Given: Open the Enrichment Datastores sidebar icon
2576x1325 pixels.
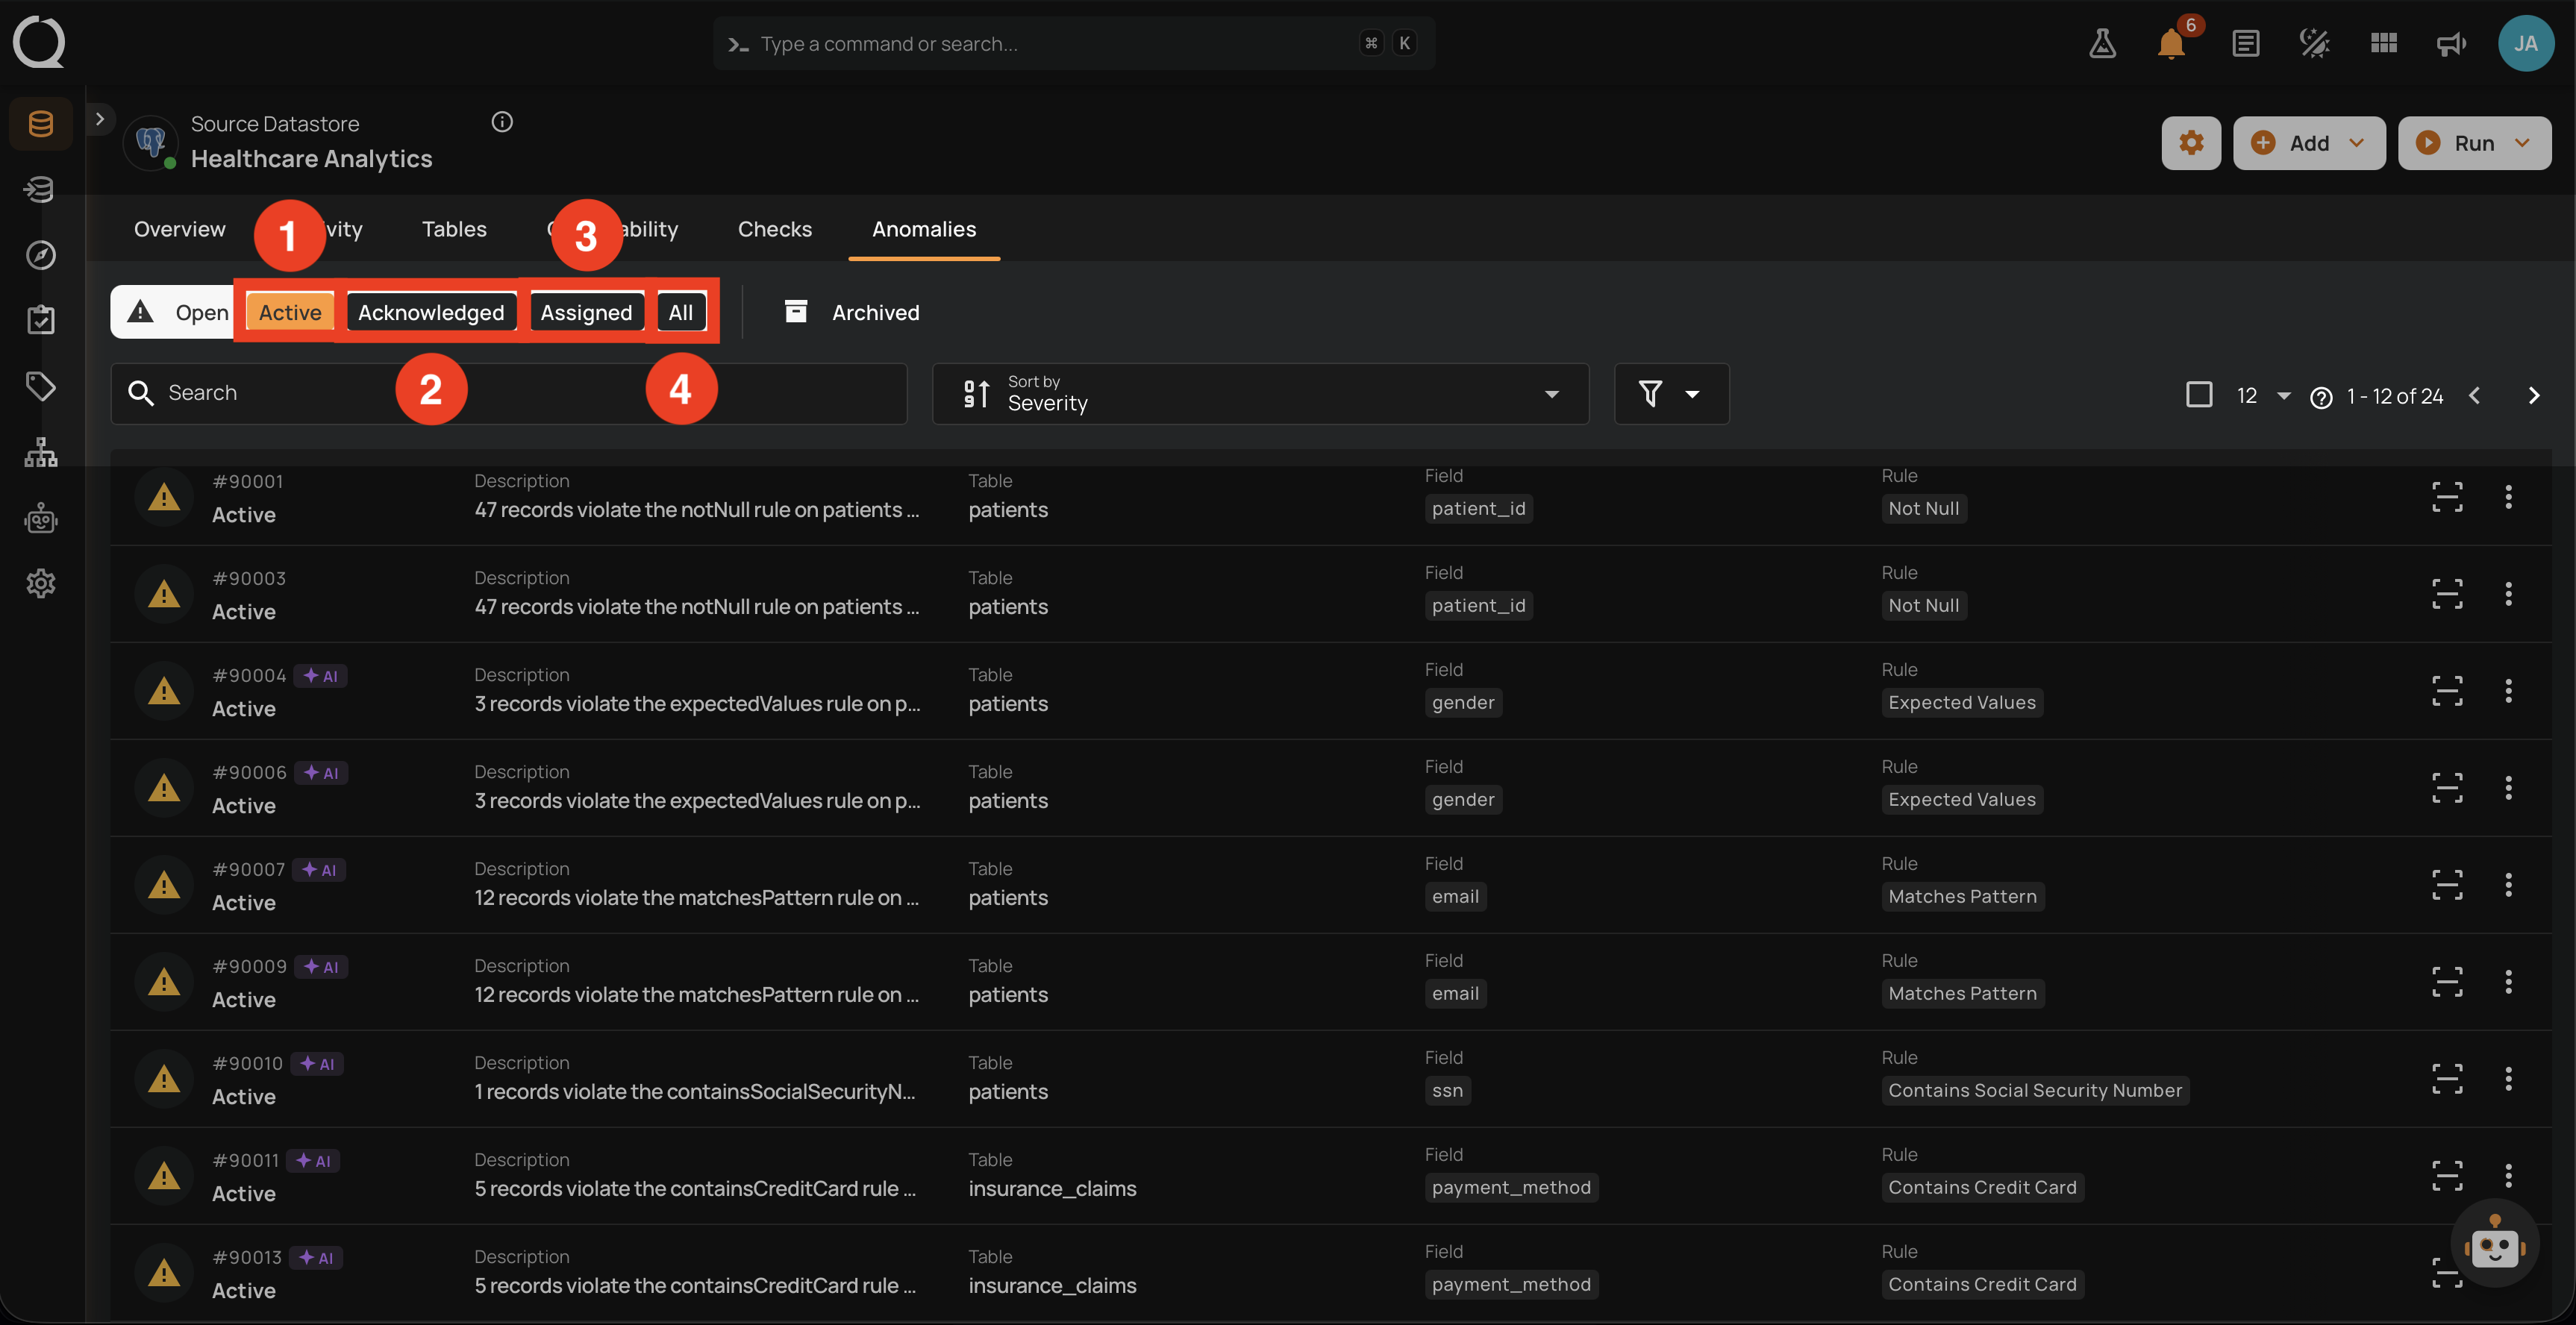Looking at the screenshot, I should pyautogui.click(x=41, y=189).
